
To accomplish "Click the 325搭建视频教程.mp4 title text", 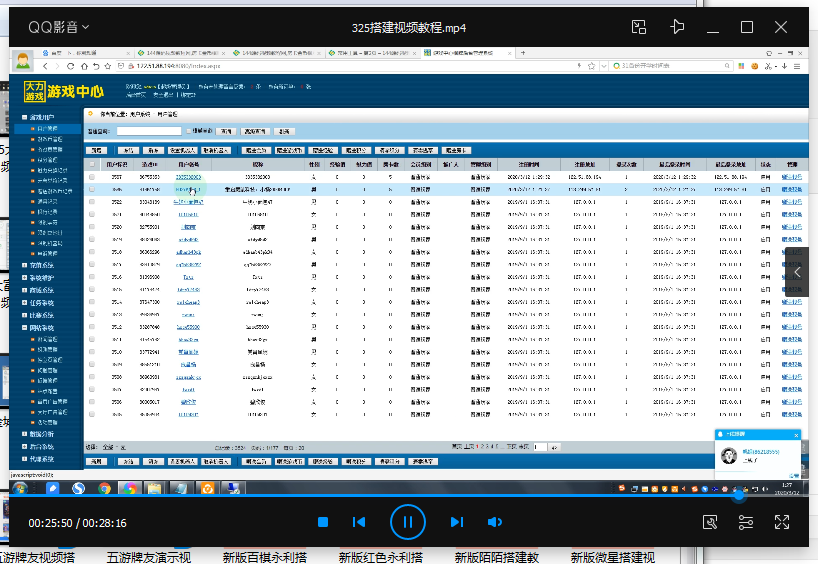I will [x=409, y=27].
